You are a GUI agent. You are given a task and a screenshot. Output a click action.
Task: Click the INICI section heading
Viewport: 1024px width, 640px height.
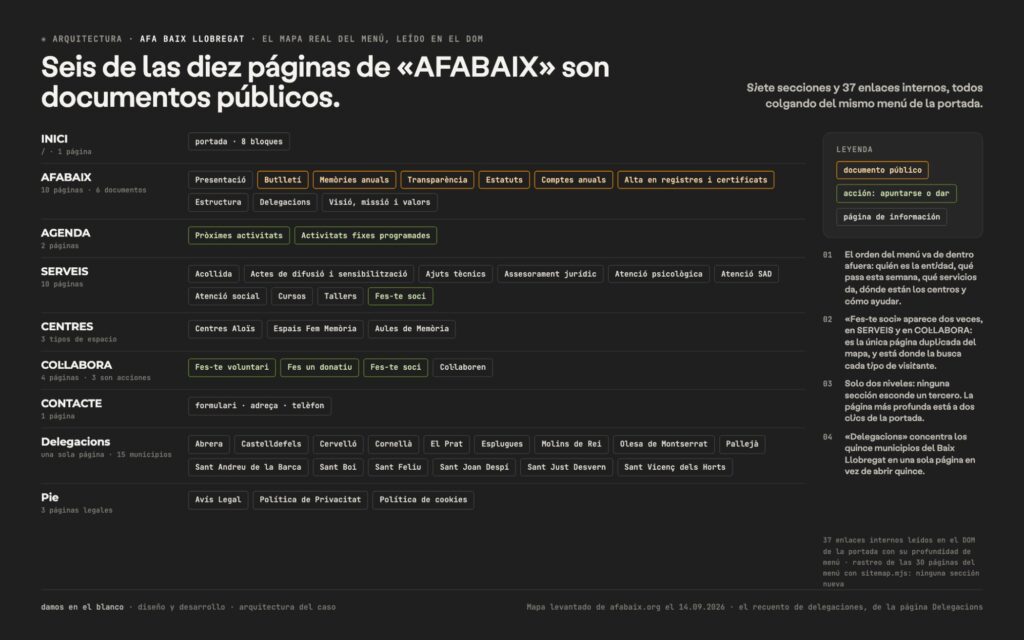54,139
